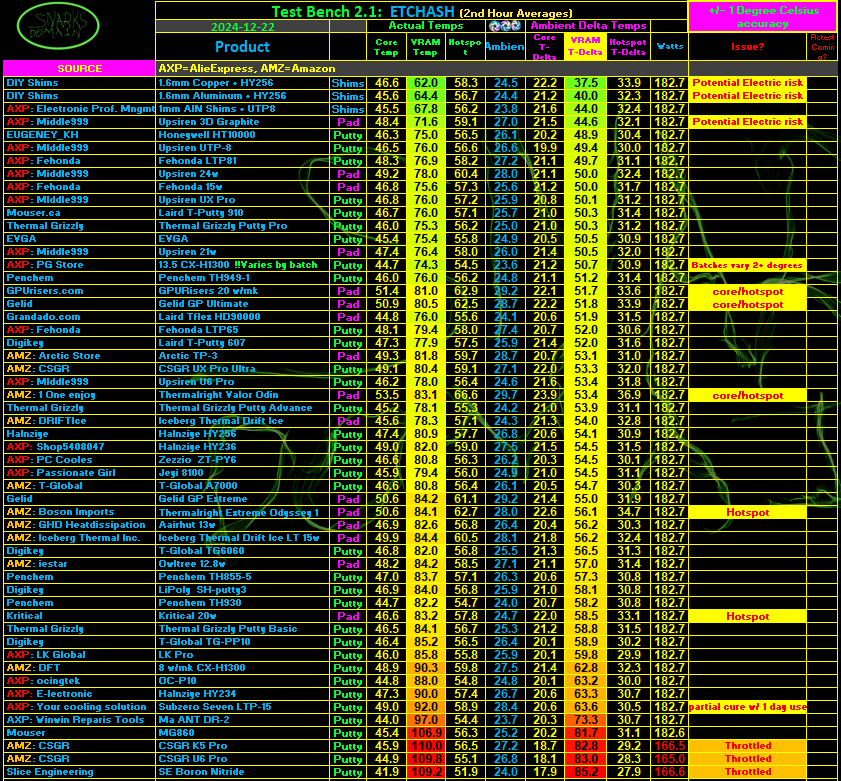The width and height of the screenshot is (841, 781).
Task: Select the yellow VRAM T-Delta column header
Action: coord(585,47)
